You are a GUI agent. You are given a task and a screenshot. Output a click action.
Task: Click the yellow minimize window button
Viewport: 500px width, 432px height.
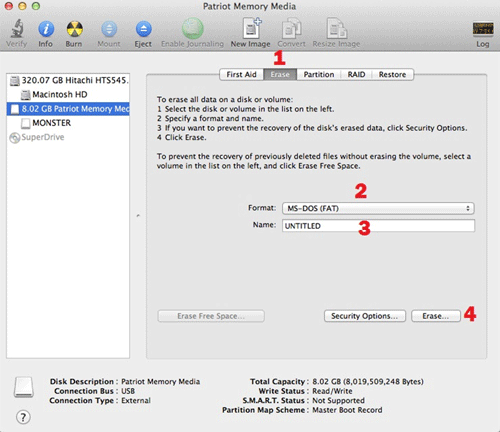coord(22,6)
